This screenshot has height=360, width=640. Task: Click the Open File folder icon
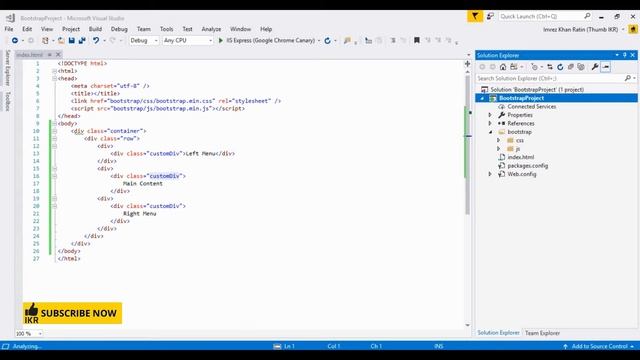(61, 40)
